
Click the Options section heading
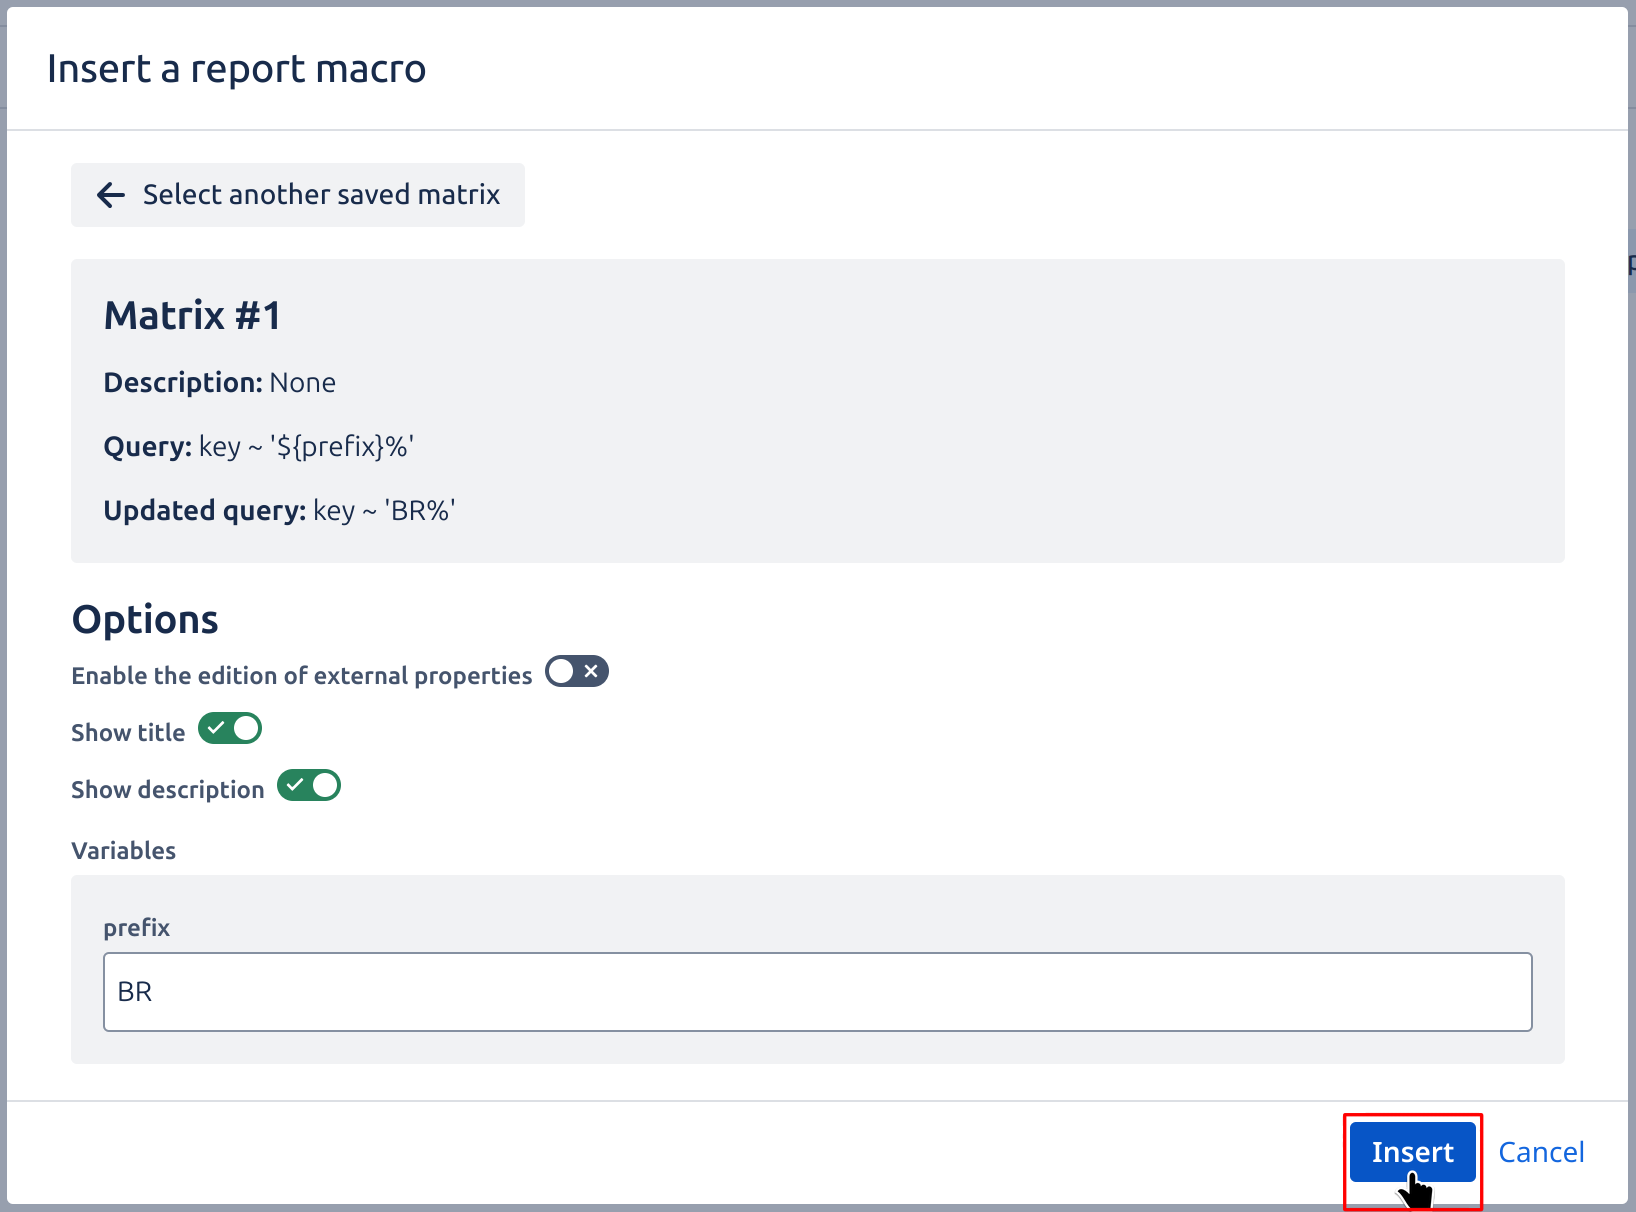coord(144,619)
